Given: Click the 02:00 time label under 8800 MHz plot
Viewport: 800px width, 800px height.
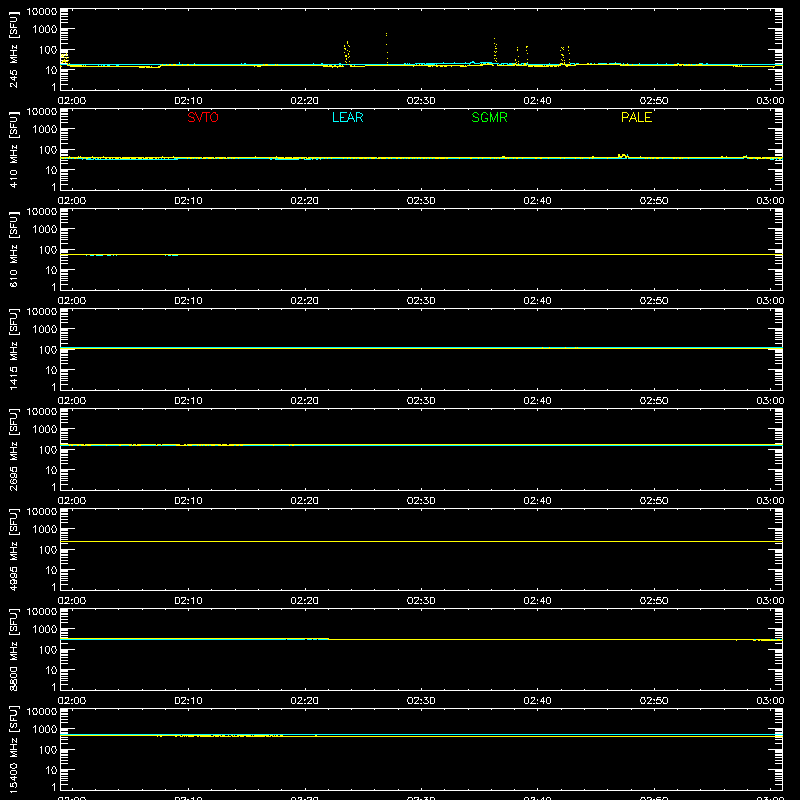Looking at the screenshot, I should click(x=72, y=701).
